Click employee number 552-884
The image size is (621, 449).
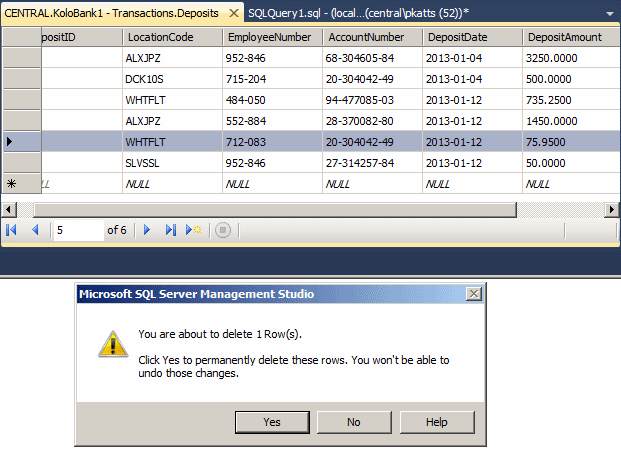pyautogui.click(x=272, y=121)
